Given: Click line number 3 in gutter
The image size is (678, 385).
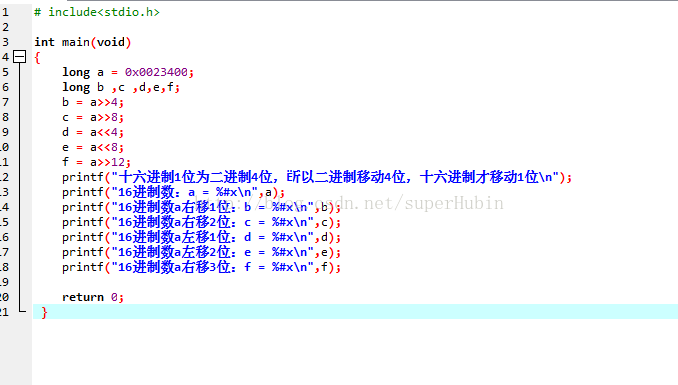Looking at the screenshot, I should (x=5, y=42).
